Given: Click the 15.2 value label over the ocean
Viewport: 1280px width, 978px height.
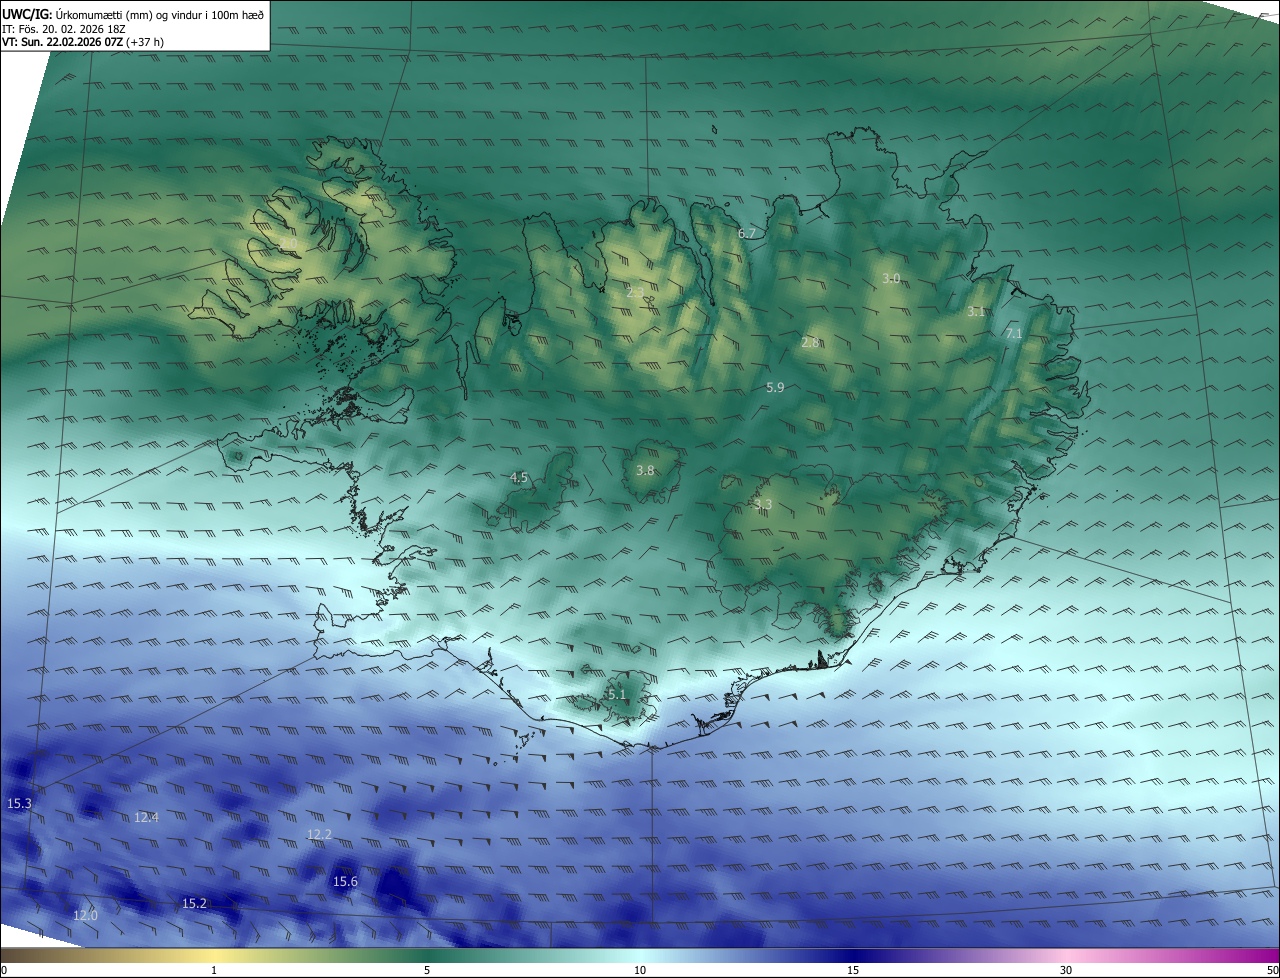Looking at the screenshot, I should tap(194, 904).
